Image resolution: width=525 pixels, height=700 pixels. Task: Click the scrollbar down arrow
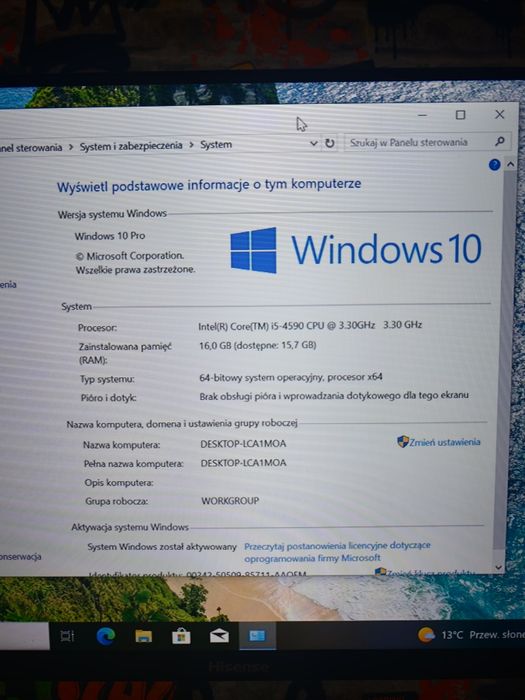[499, 567]
